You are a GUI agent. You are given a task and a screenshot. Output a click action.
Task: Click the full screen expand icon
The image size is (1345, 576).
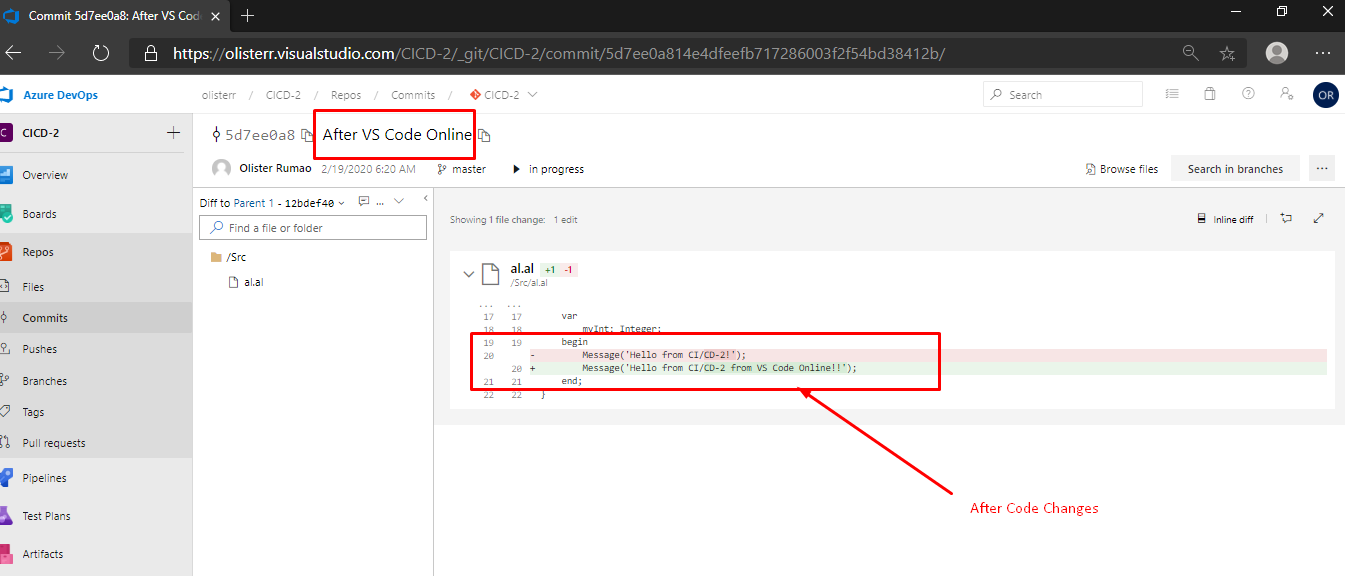coord(1319,218)
